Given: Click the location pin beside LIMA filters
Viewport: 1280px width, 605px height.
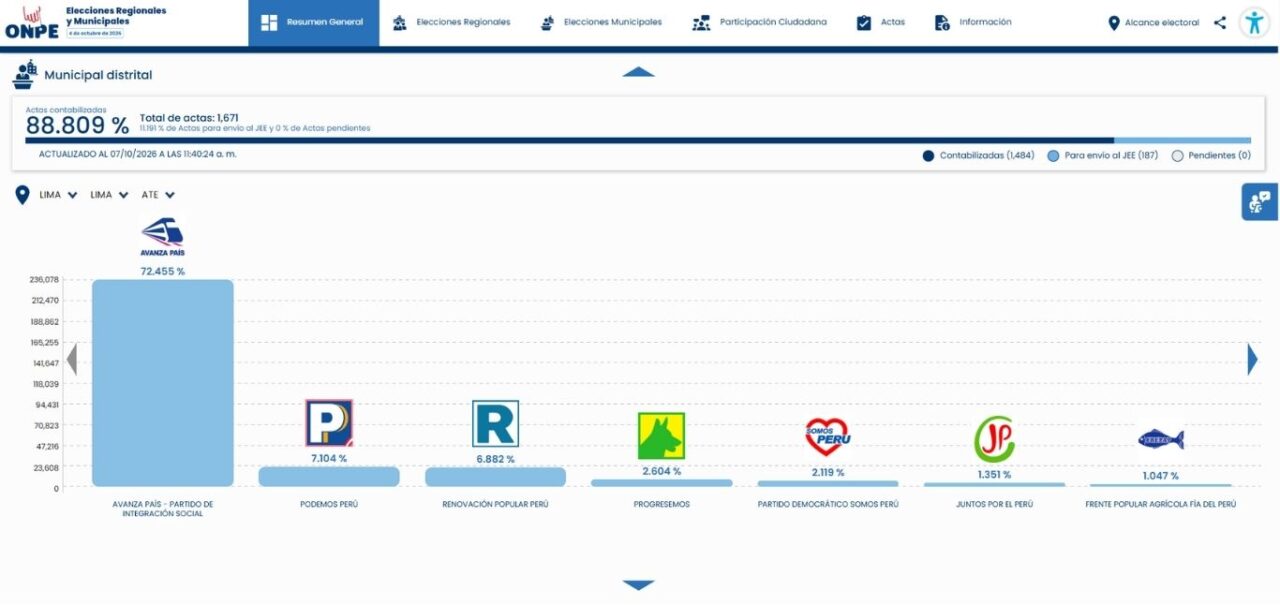Looking at the screenshot, I should pyautogui.click(x=22, y=195).
